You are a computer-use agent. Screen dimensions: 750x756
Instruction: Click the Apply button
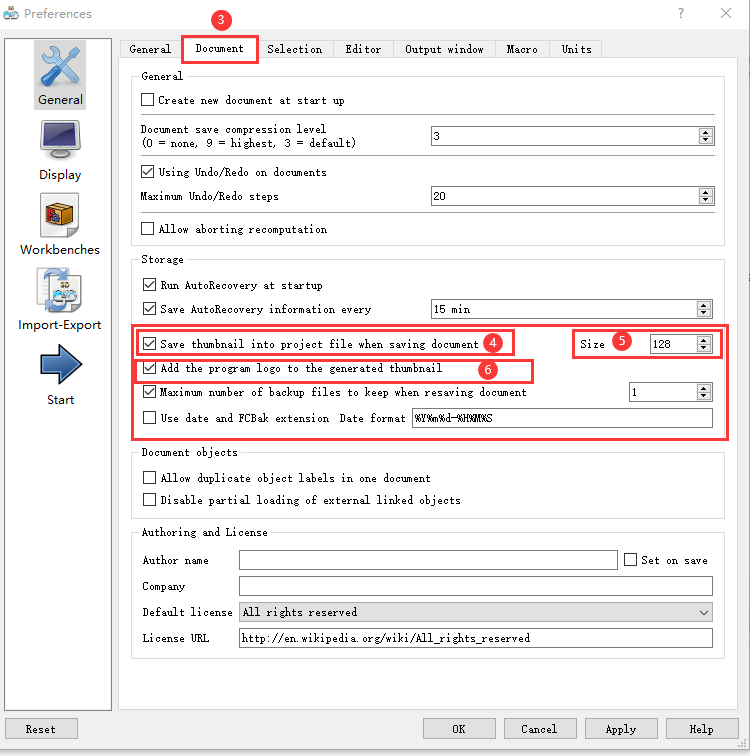[621, 729]
